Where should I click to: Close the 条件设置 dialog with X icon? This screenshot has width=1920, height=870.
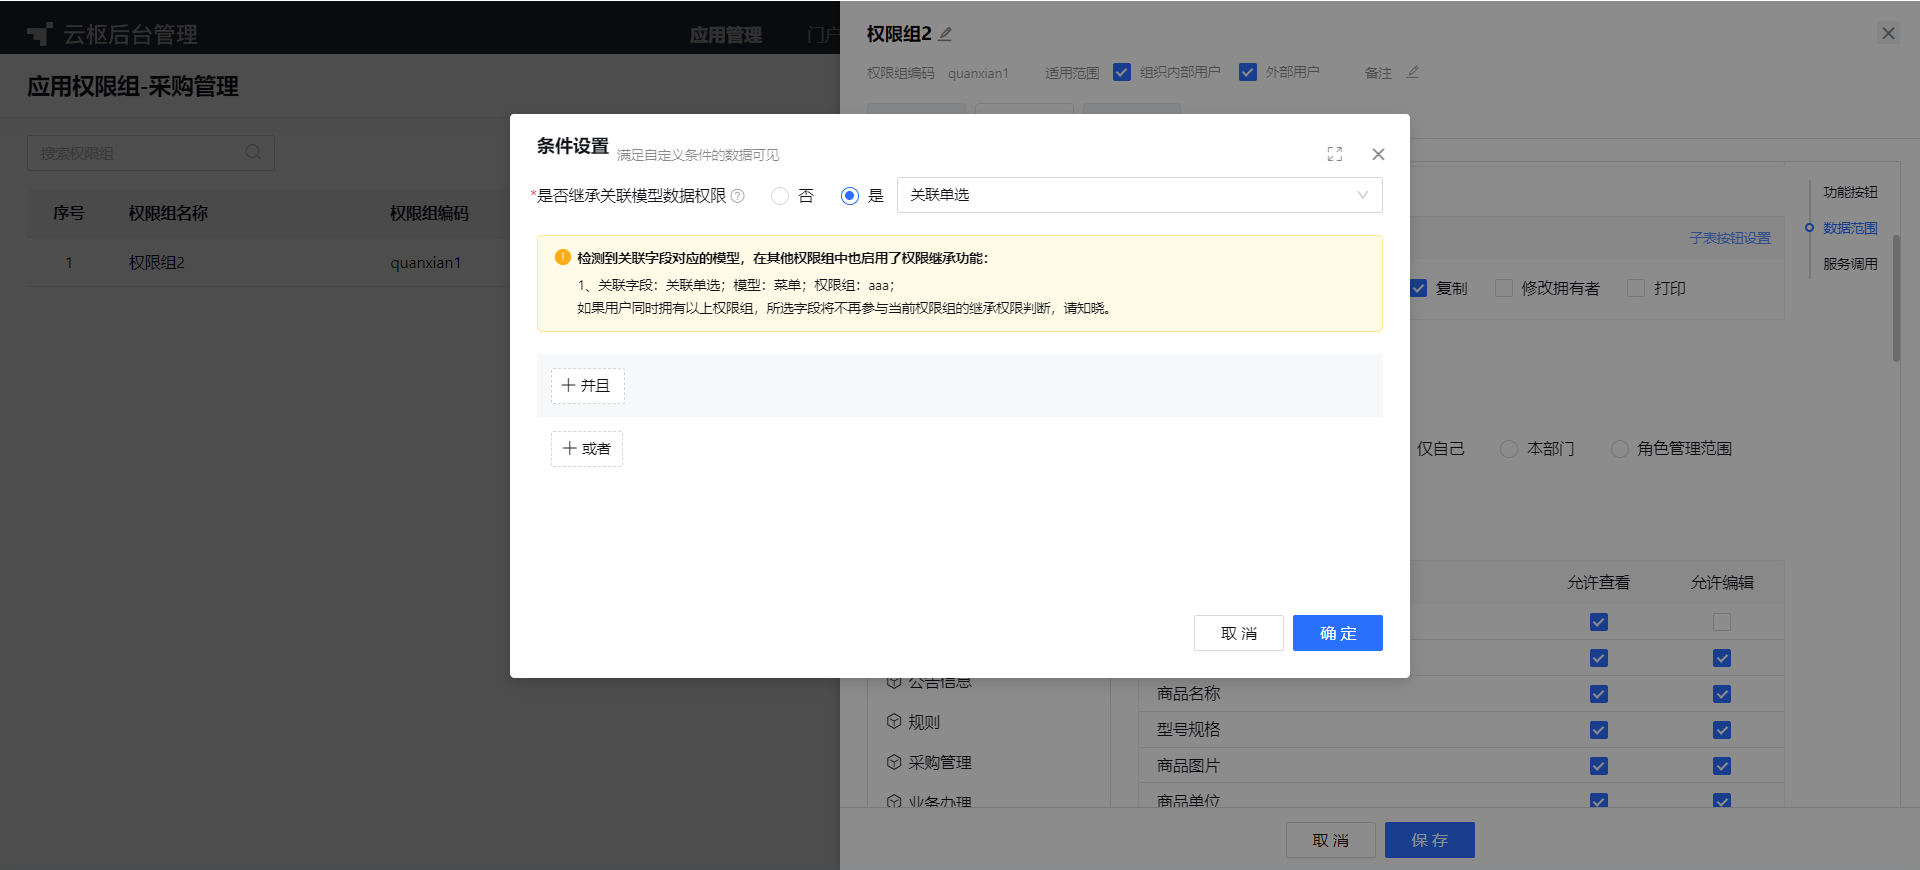pyautogui.click(x=1378, y=154)
